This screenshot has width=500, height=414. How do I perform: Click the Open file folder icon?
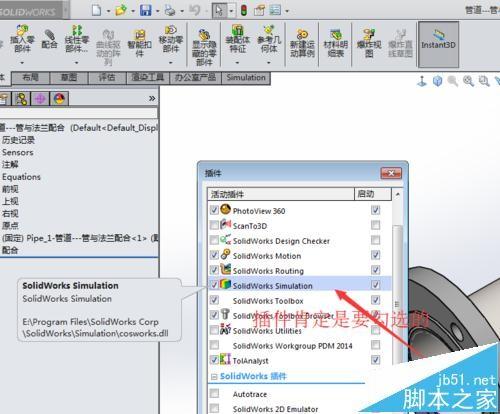[121, 10]
